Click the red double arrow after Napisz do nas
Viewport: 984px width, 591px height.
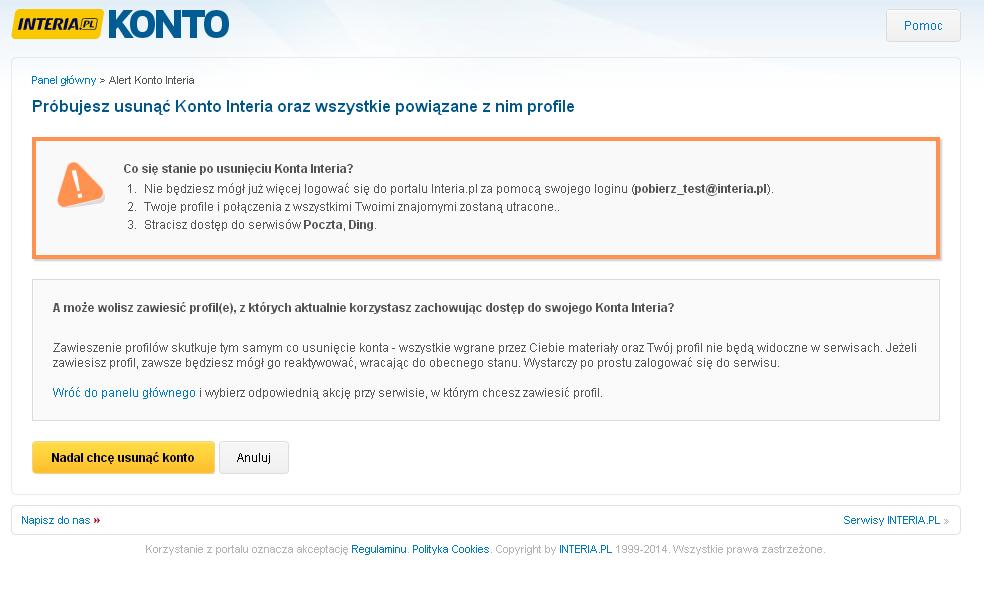[97, 520]
